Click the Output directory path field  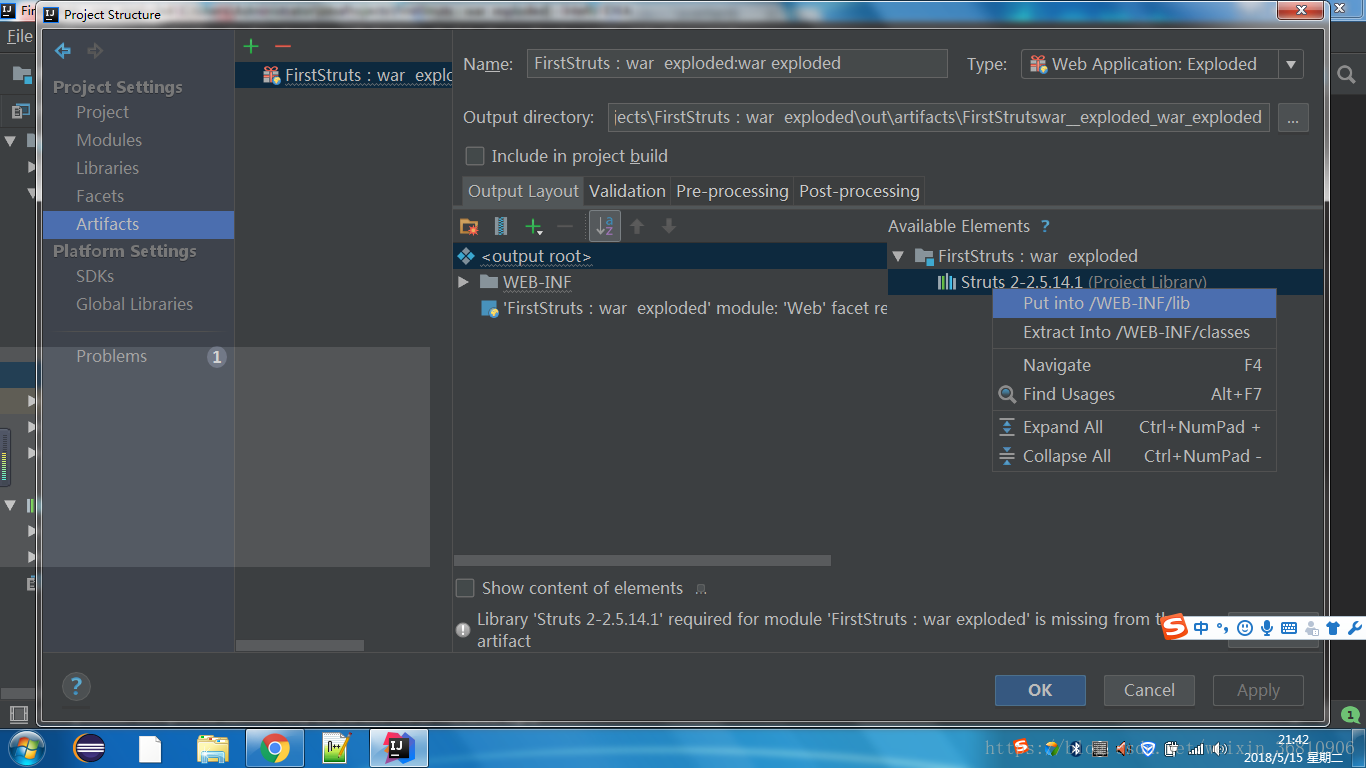point(939,118)
